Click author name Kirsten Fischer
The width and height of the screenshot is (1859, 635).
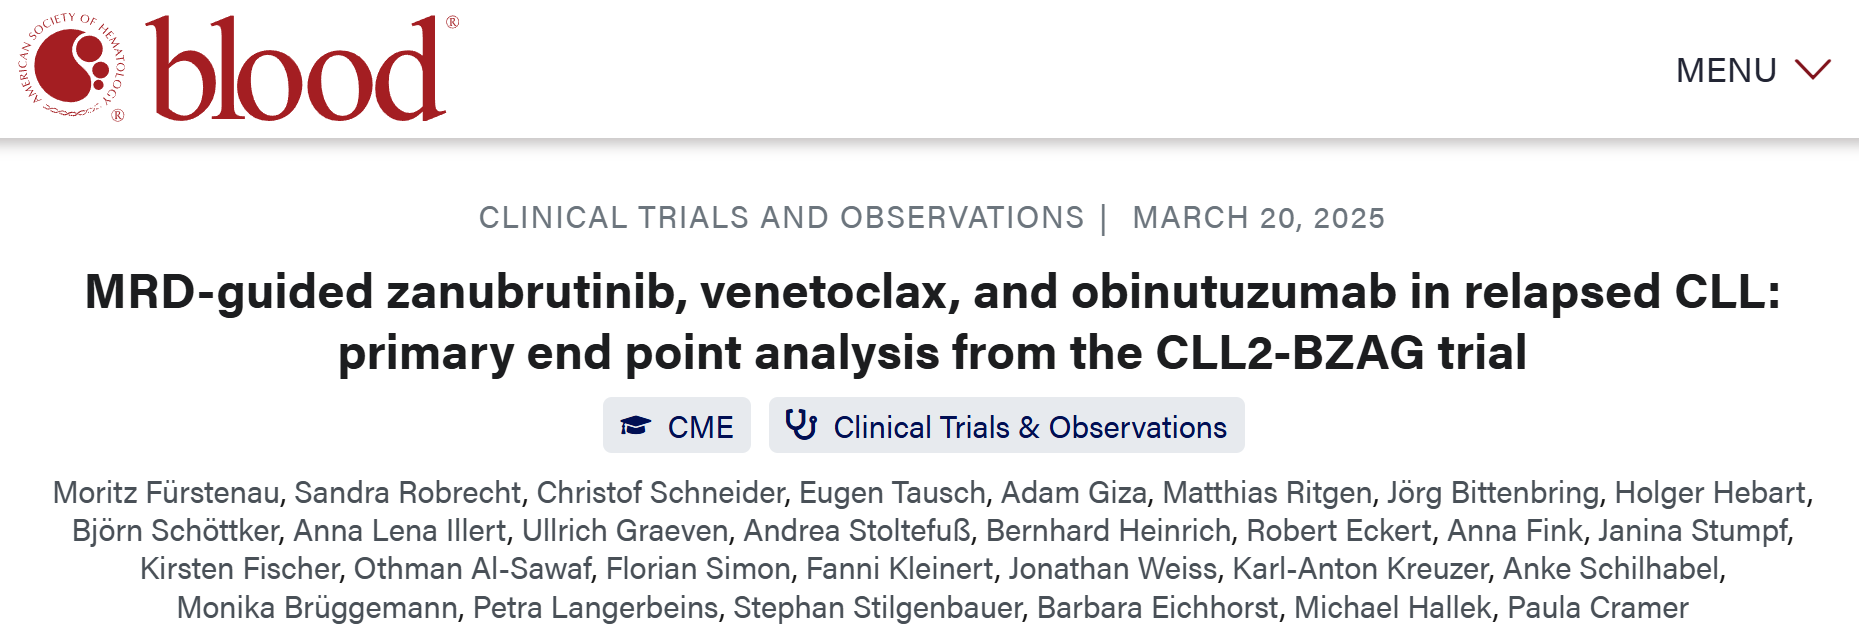tap(240, 569)
